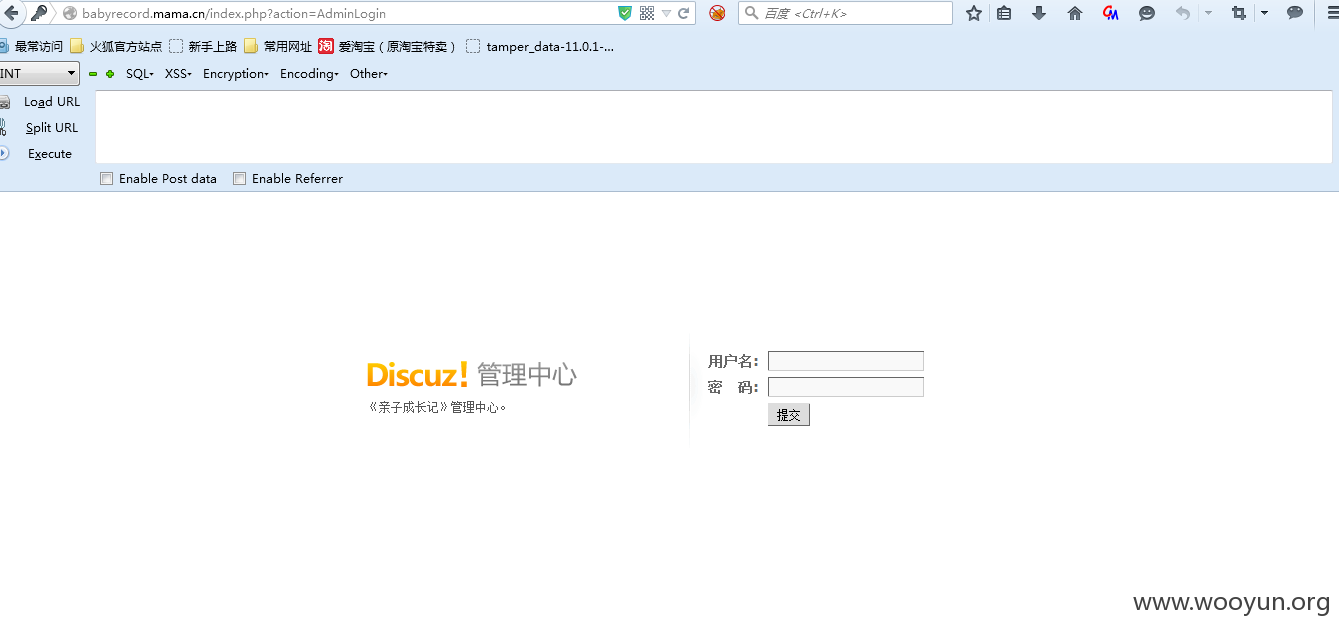The width and height of the screenshot is (1339, 631).
Task: Click the globe site identity icon
Action: (x=70, y=14)
